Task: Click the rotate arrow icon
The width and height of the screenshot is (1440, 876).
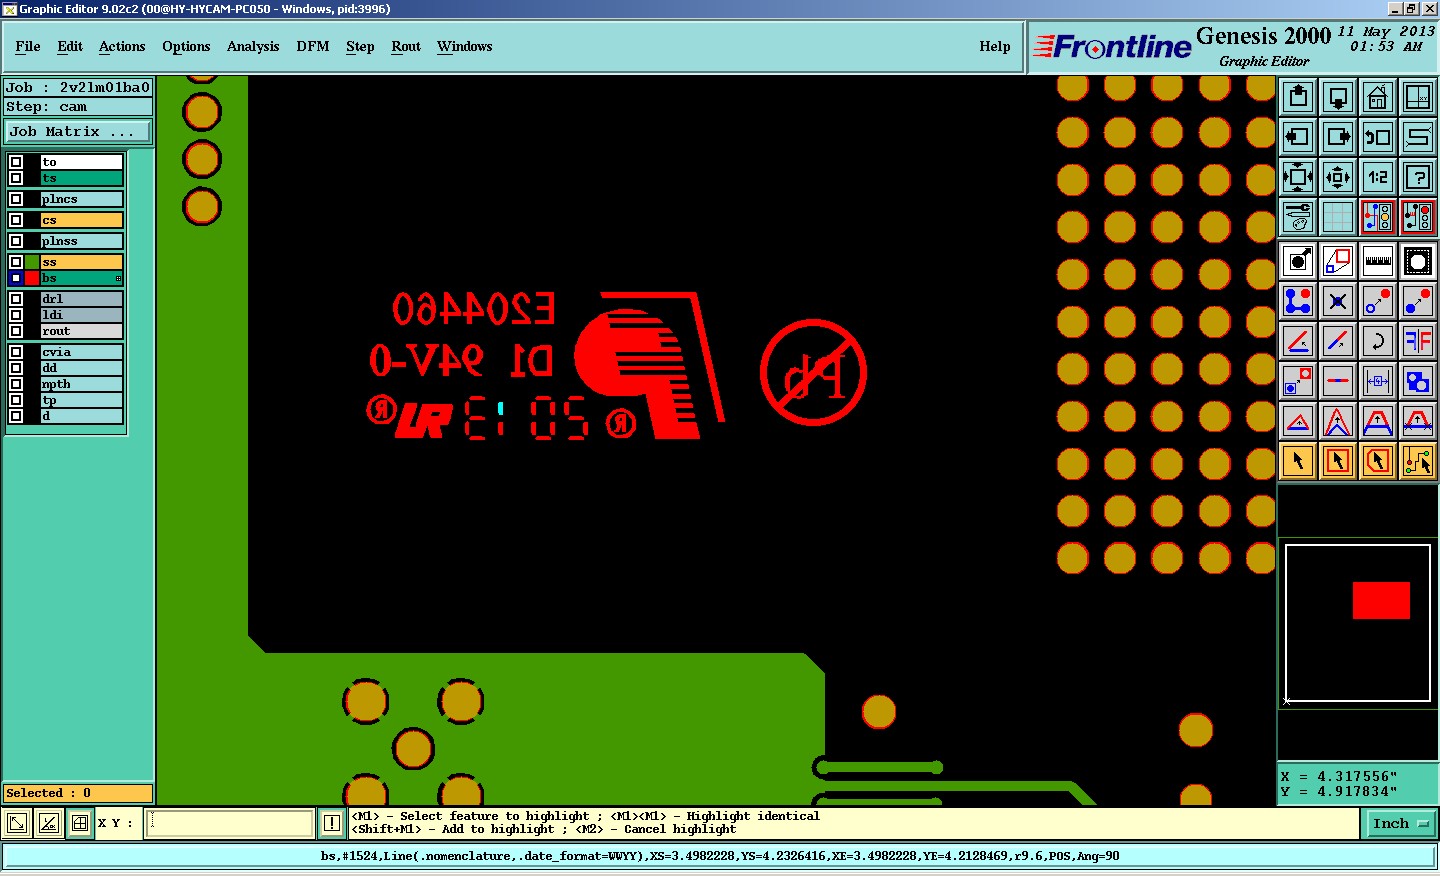Action: point(1378,341)
